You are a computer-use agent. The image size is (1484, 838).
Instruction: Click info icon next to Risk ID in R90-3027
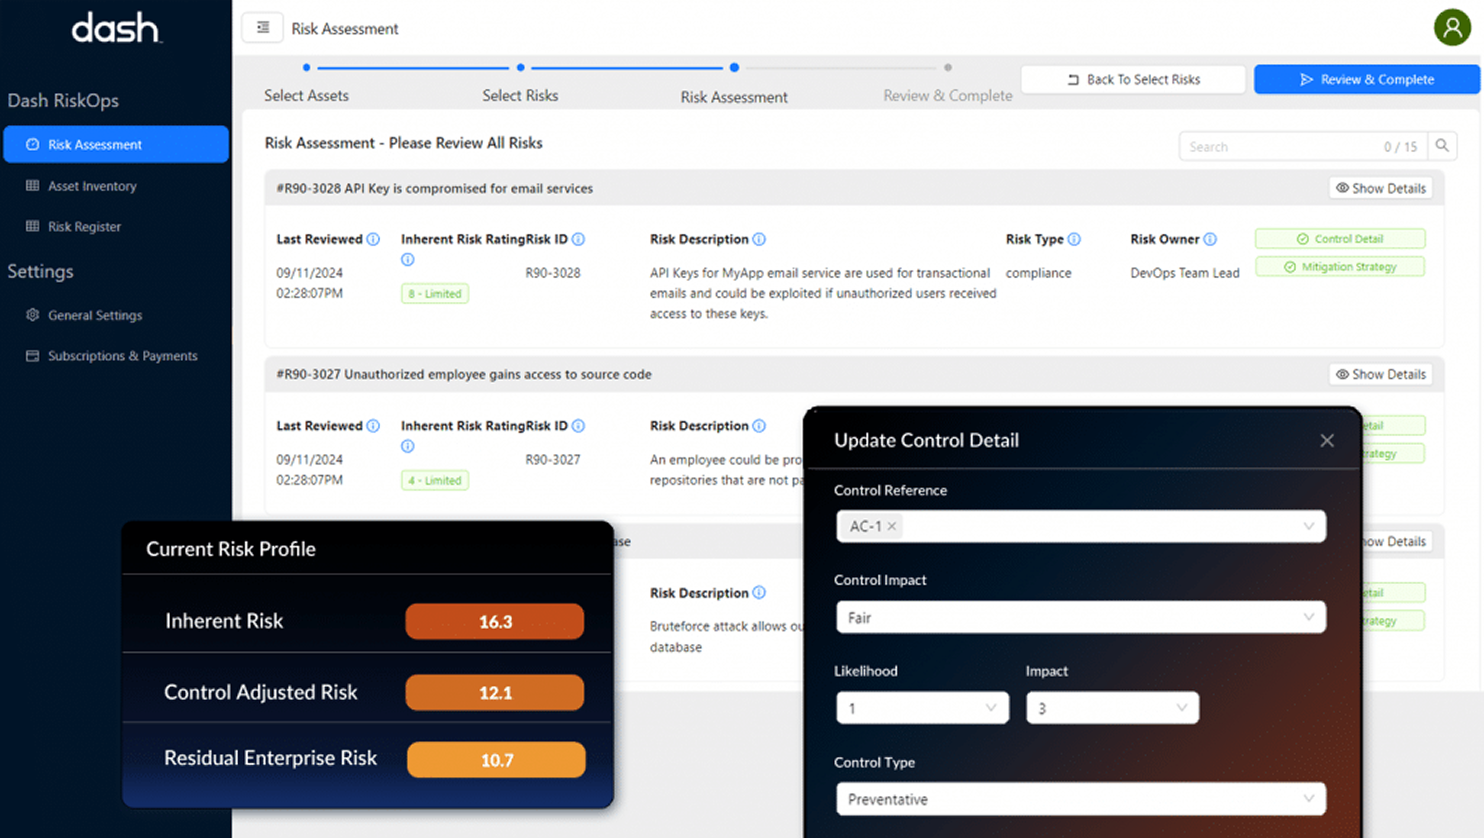click(578, 426)
